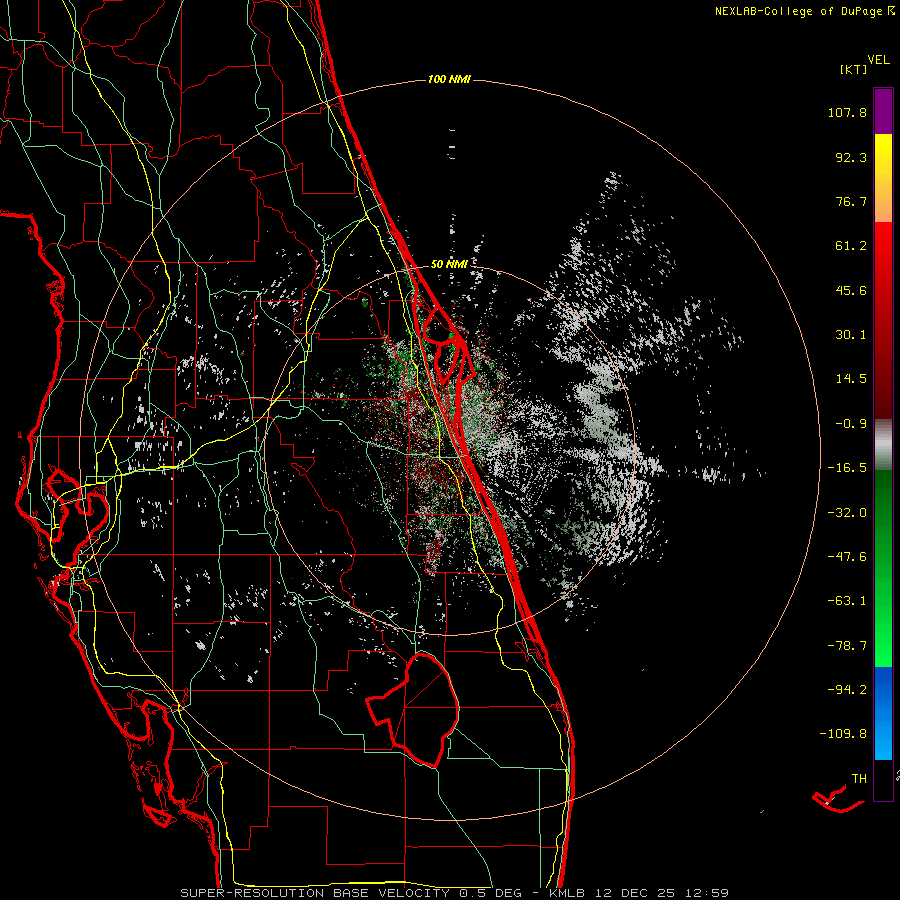This screenshot has width=900, height=900.
Task: Click the 100 NMI range ring label
Action: click(449, 79)
